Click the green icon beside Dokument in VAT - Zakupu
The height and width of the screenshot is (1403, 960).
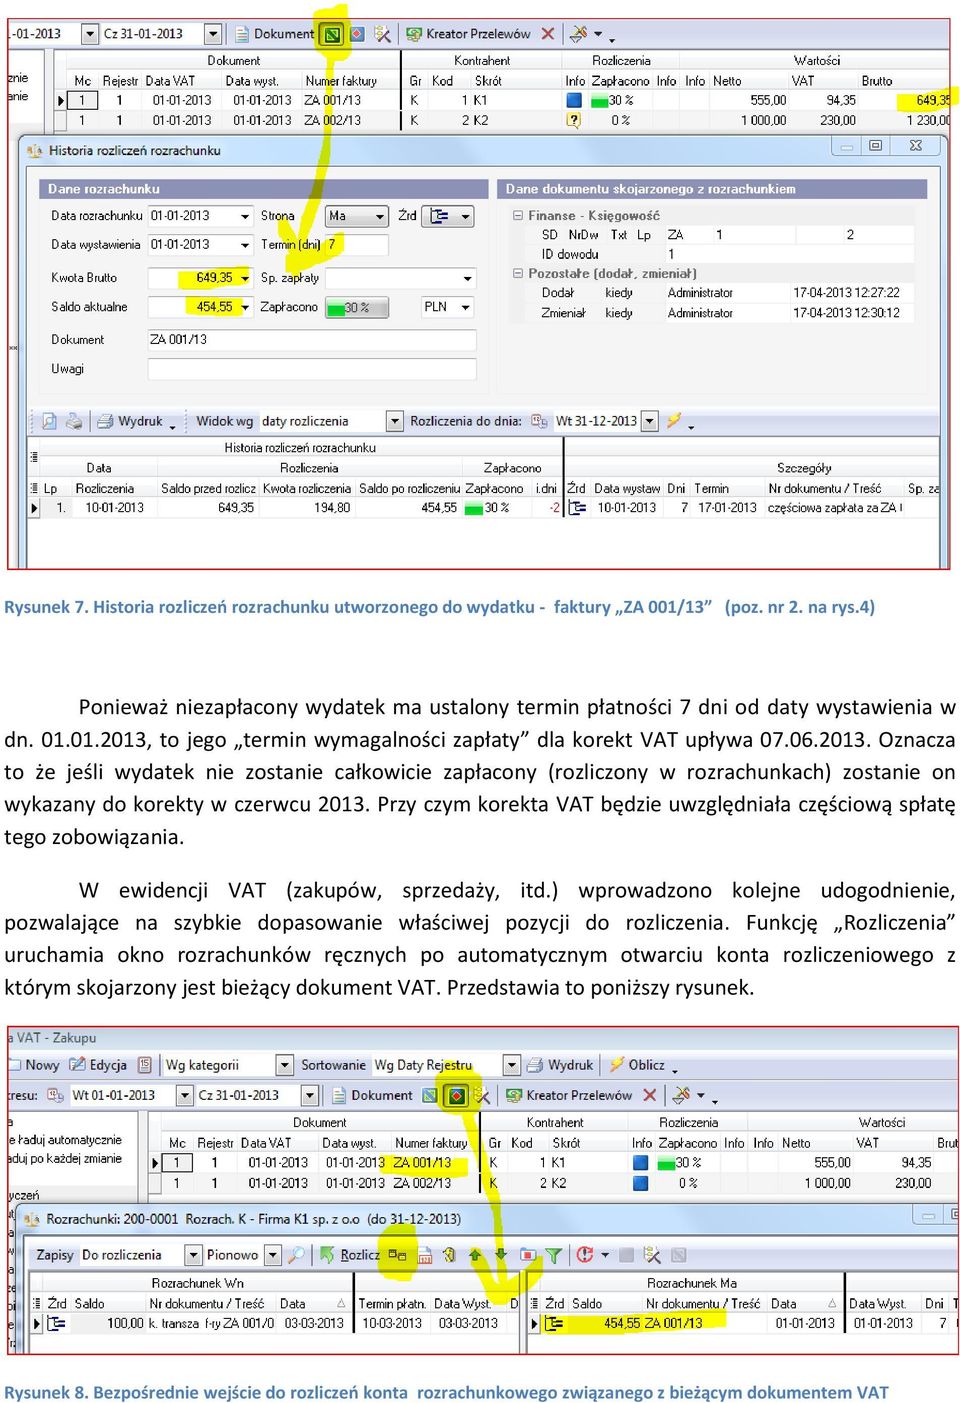[430, 1096]
